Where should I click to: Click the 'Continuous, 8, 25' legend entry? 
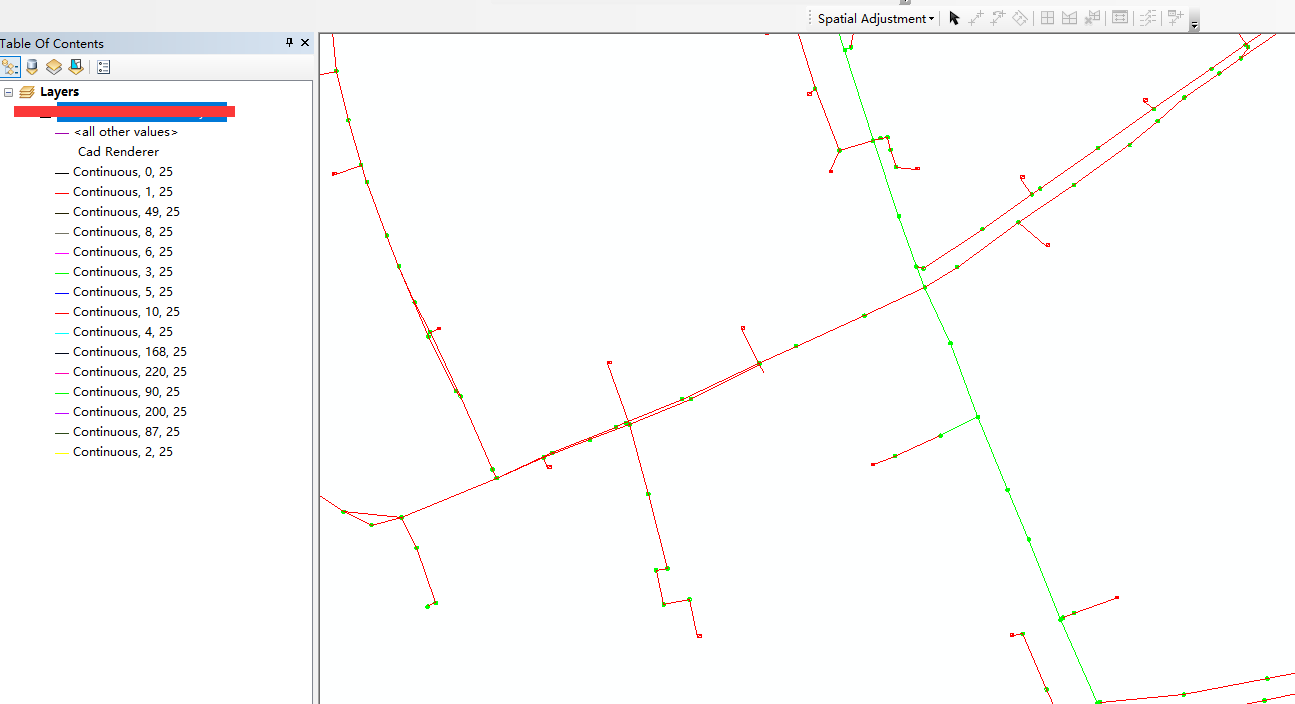click(x=123, y=232)
